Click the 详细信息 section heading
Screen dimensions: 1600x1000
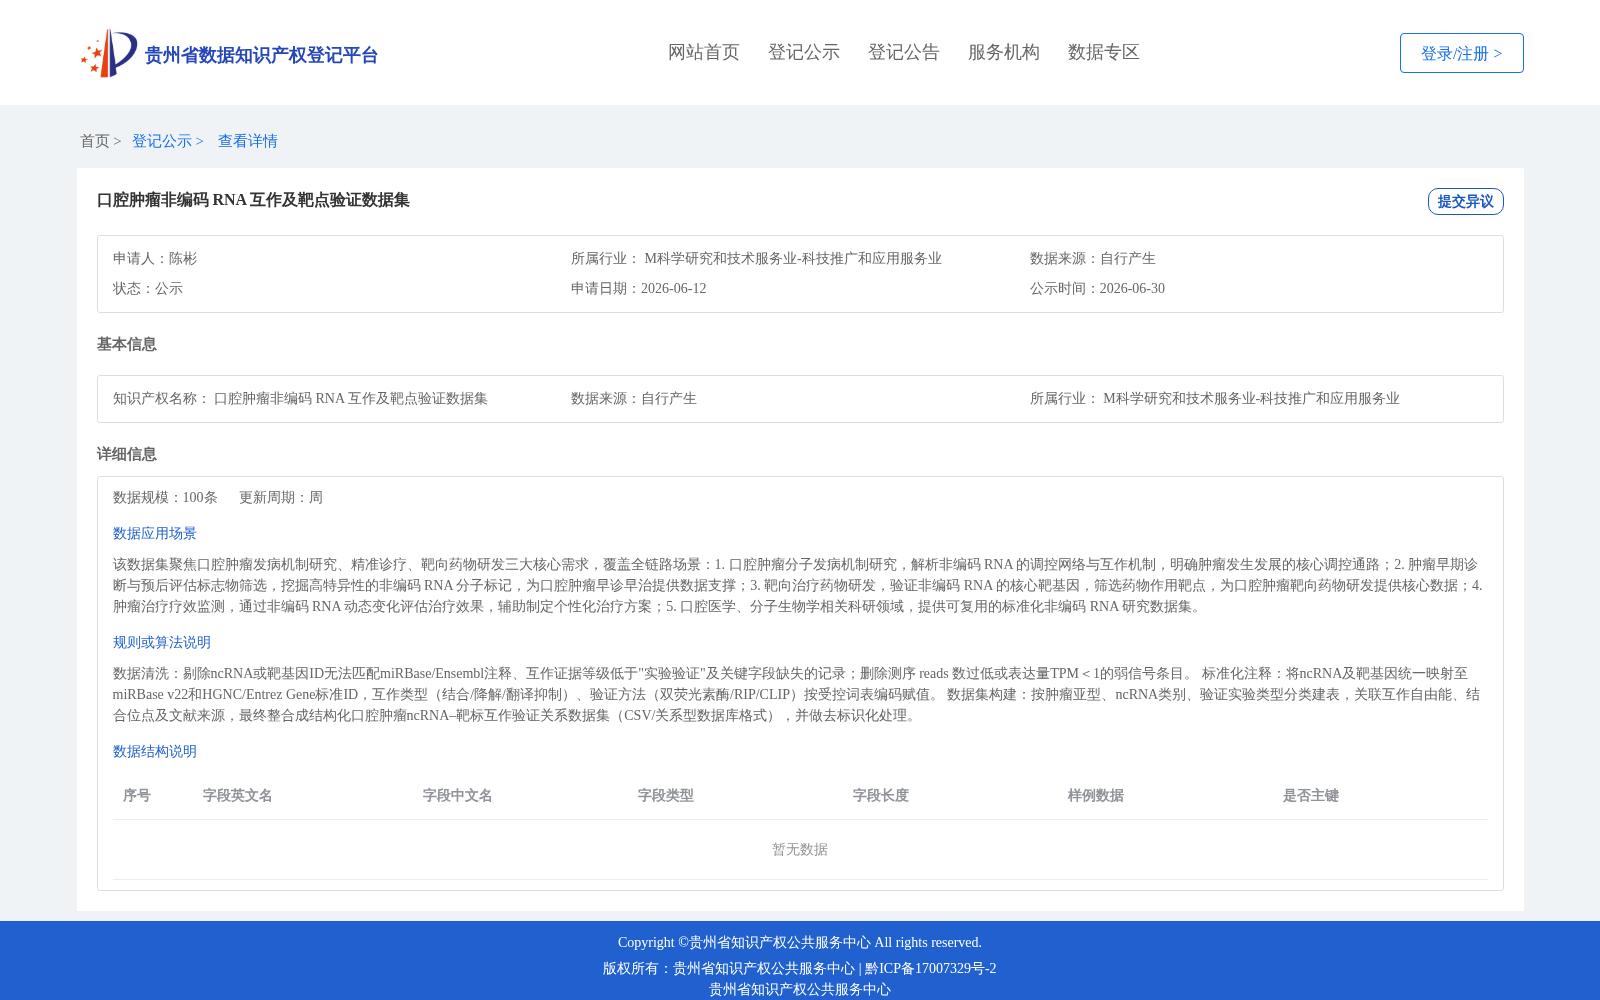tap(127, 454)
